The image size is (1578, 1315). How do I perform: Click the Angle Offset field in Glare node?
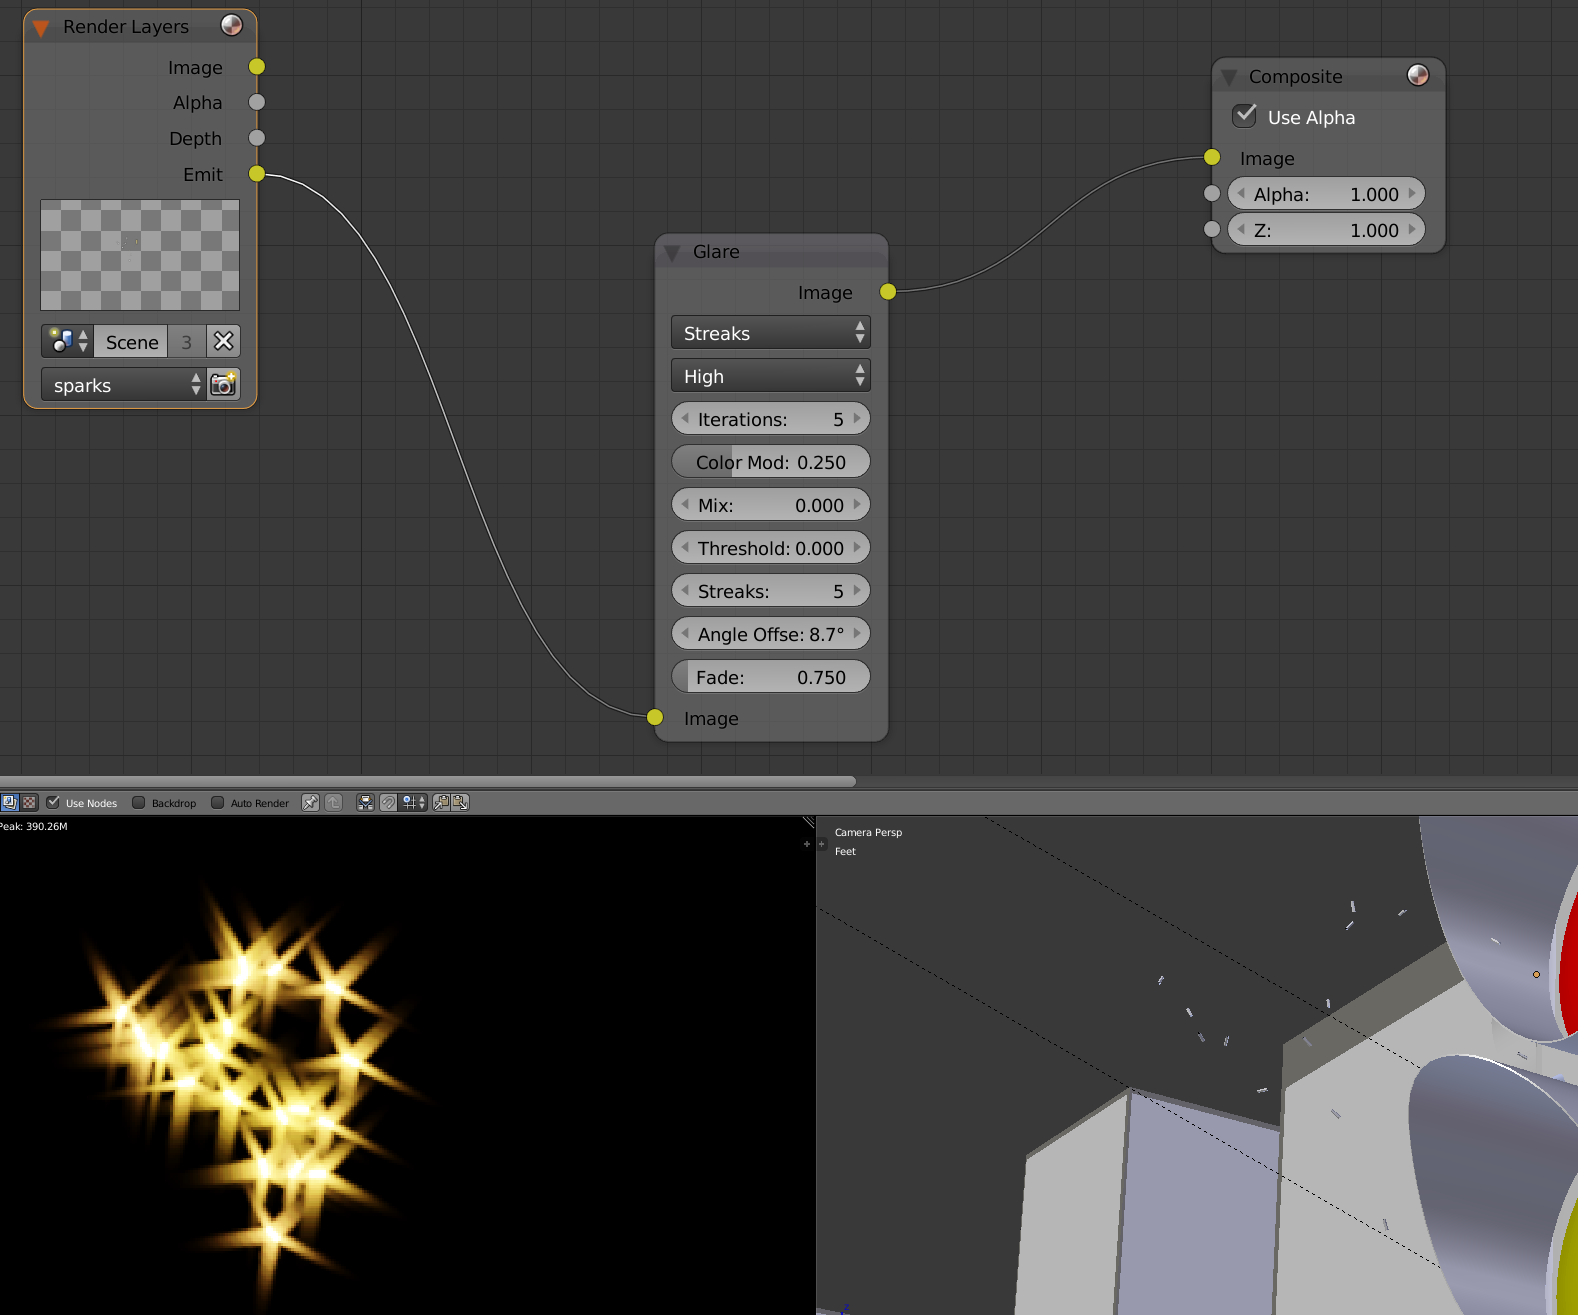tap(771, 634)
